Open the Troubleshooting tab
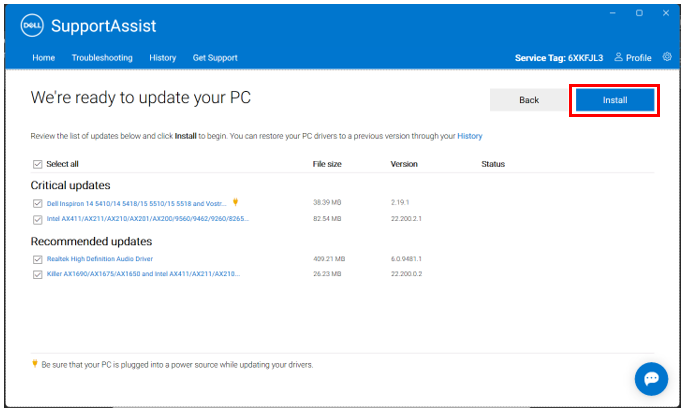 pos(102,58)
